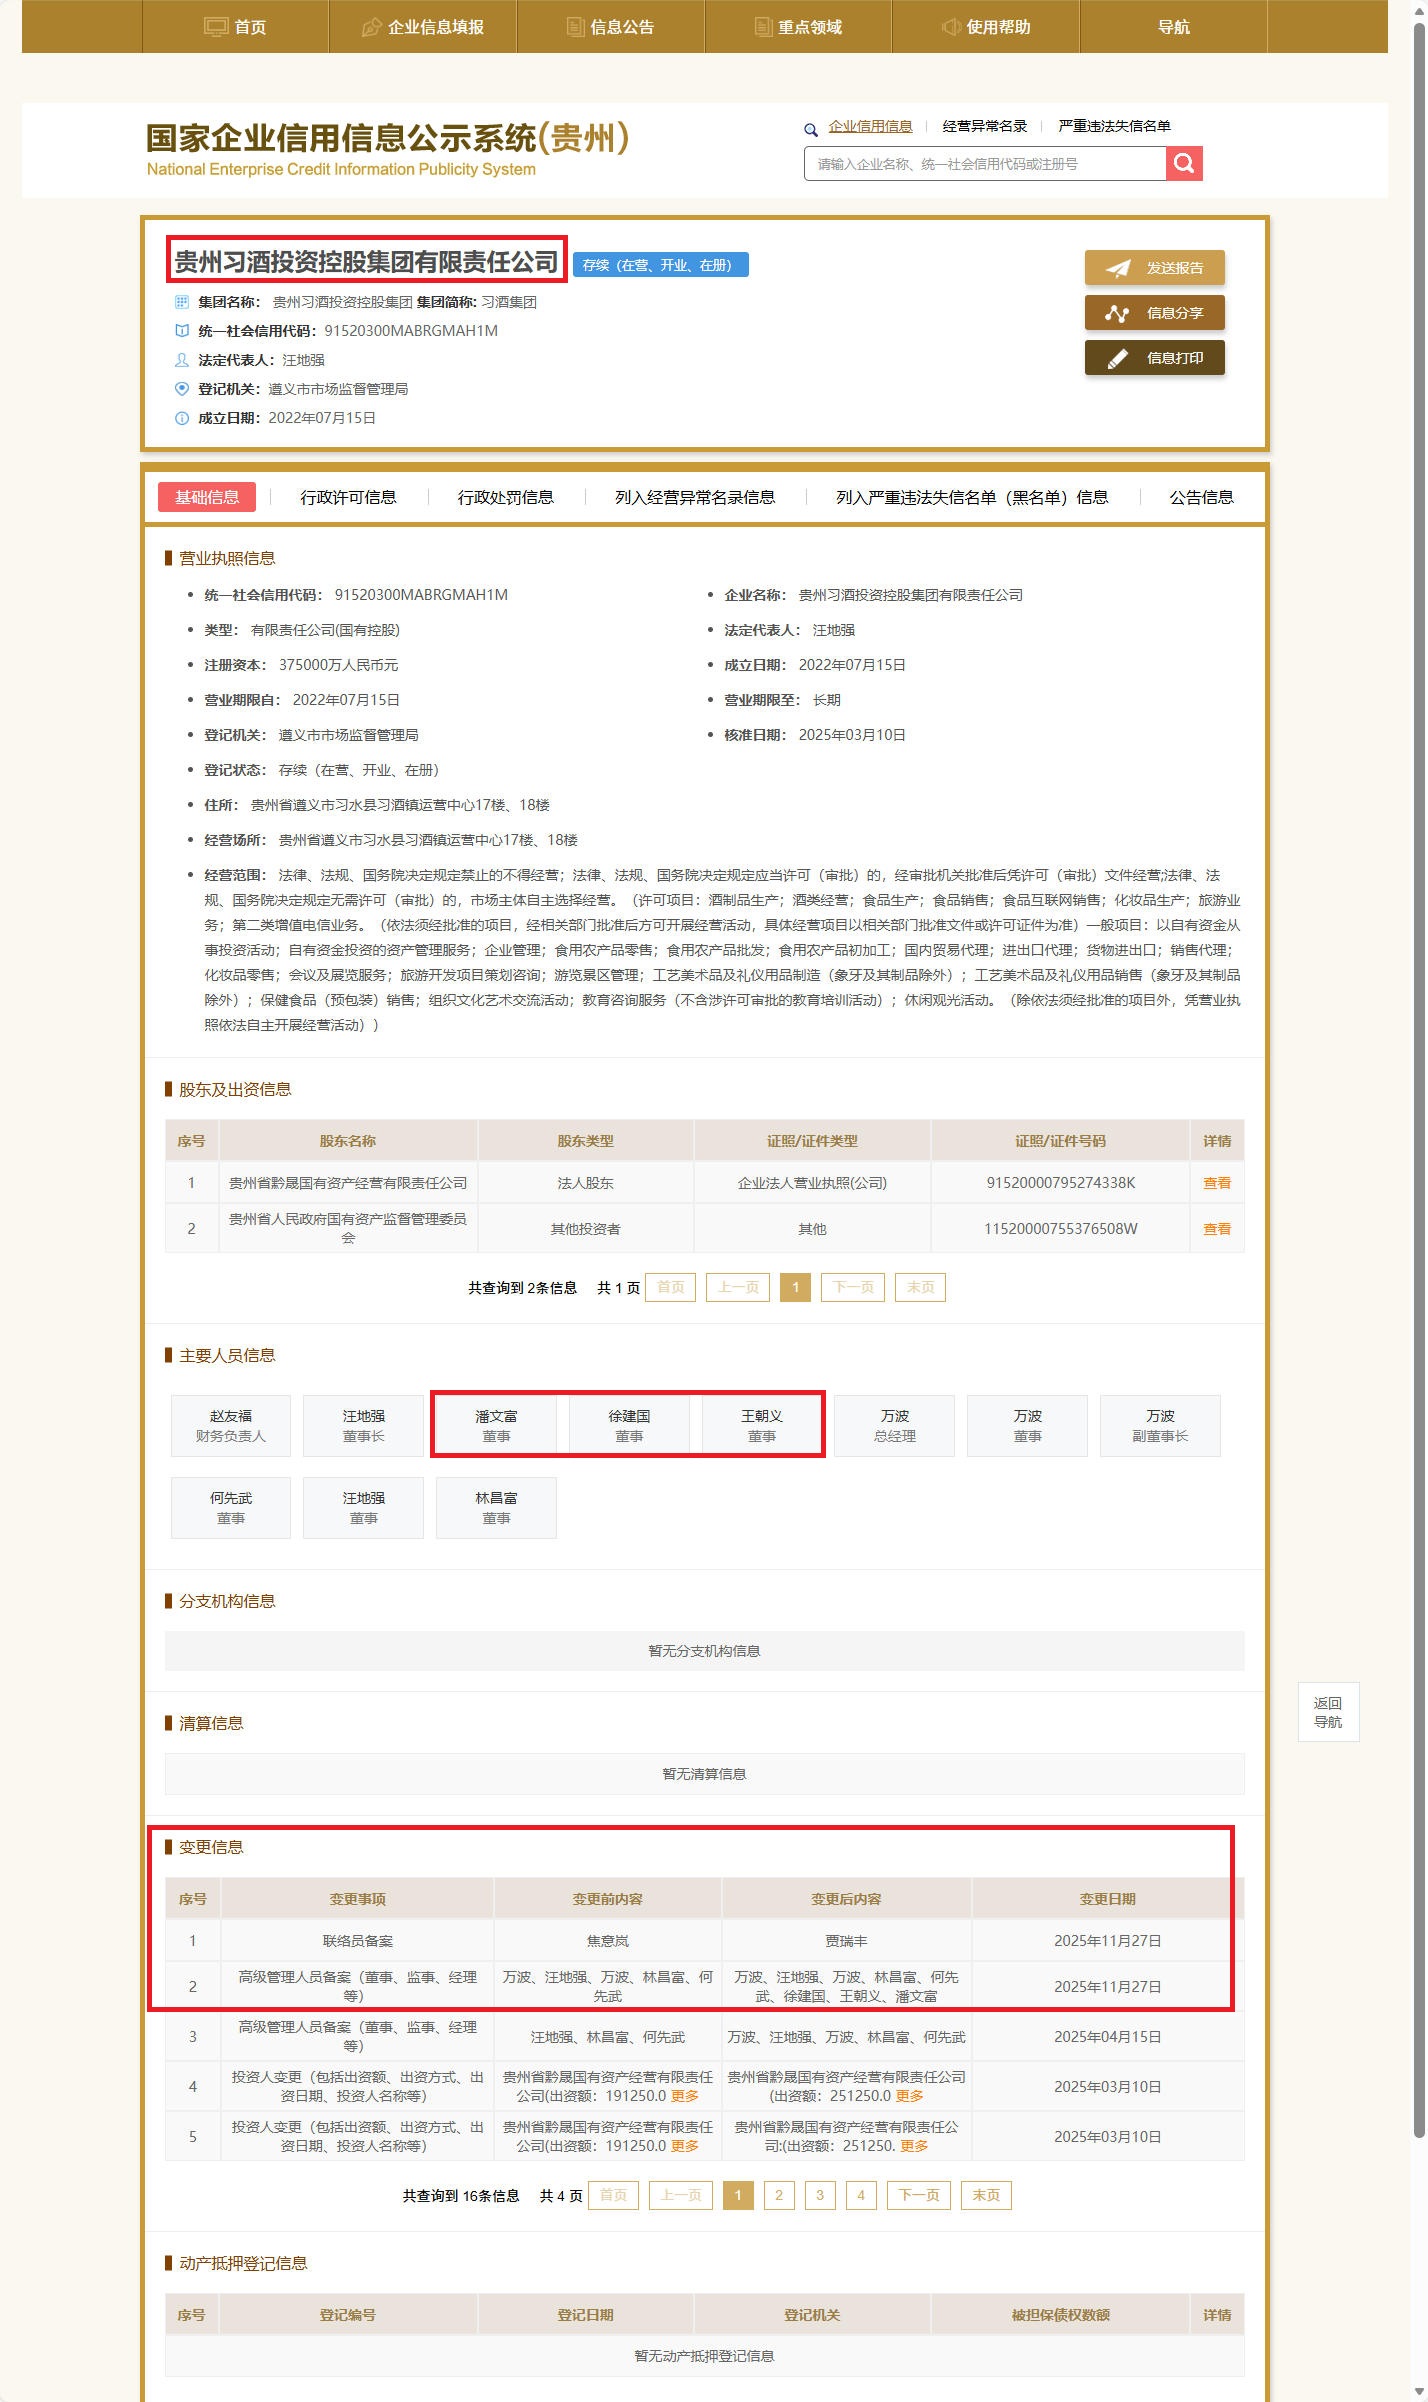Expand 更多 in row 5 变更后内容
The width and height of the screenshot is (1428, 2402).
coord(914,2146)
